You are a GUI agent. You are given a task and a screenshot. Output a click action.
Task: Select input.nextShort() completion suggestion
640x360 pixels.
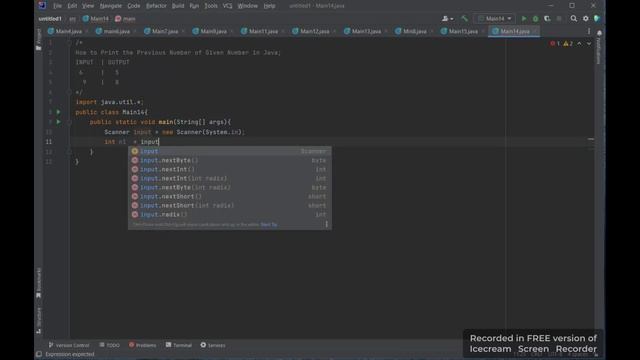tap(230, 196)
